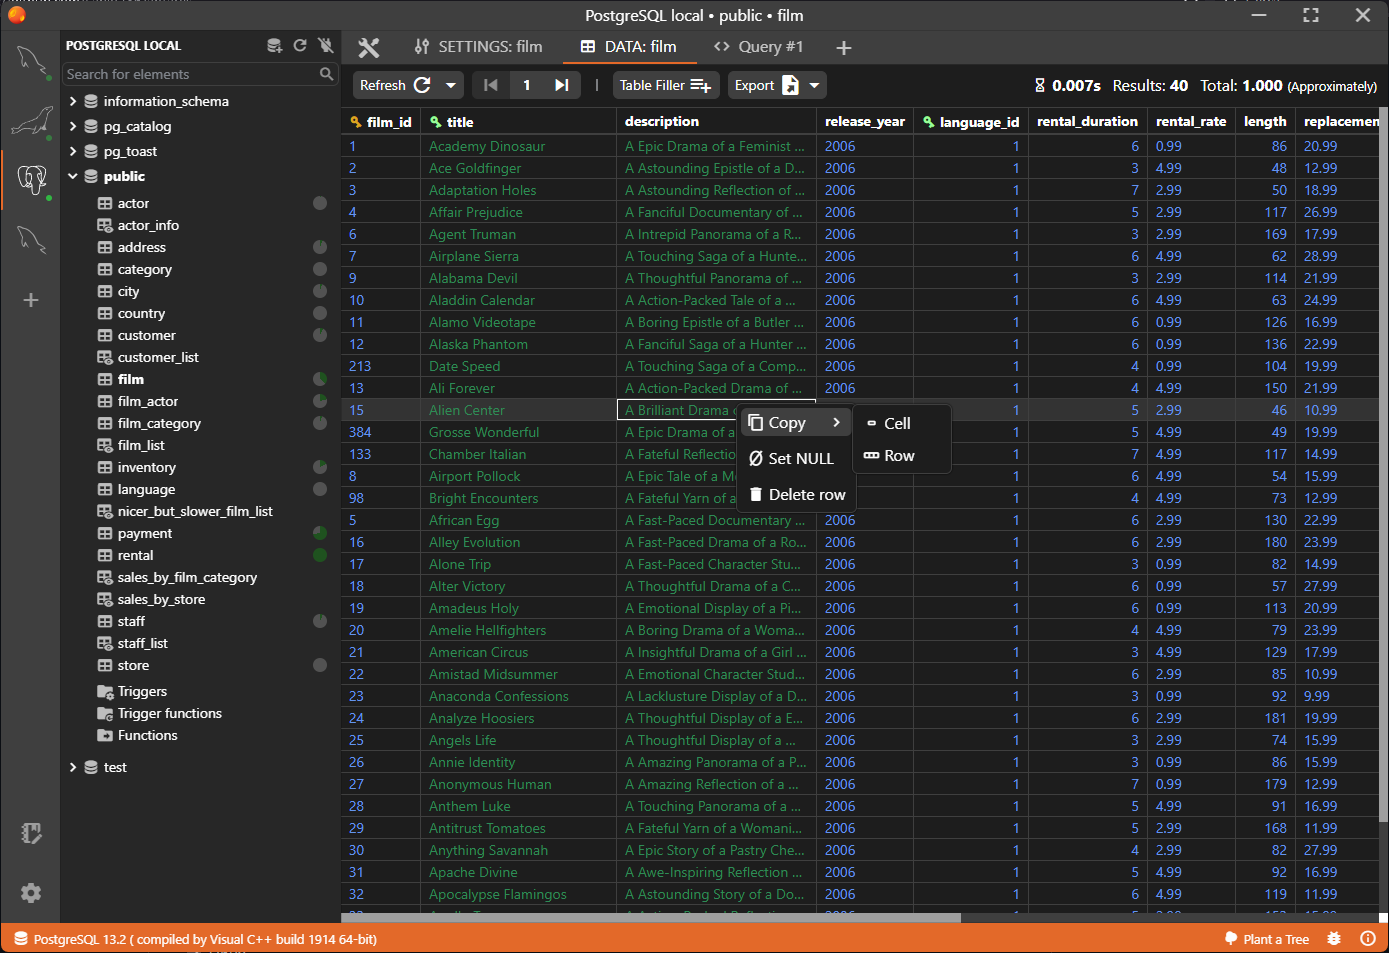The height and width of the screenshot is (953, 1389).
Task: Collapse the public schema
Action: (x=73, y=176)
